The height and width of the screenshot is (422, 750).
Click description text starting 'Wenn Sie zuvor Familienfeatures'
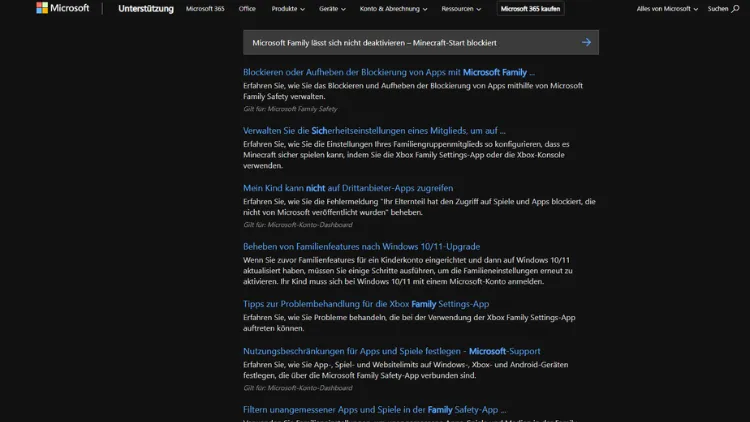click(408, 271)
